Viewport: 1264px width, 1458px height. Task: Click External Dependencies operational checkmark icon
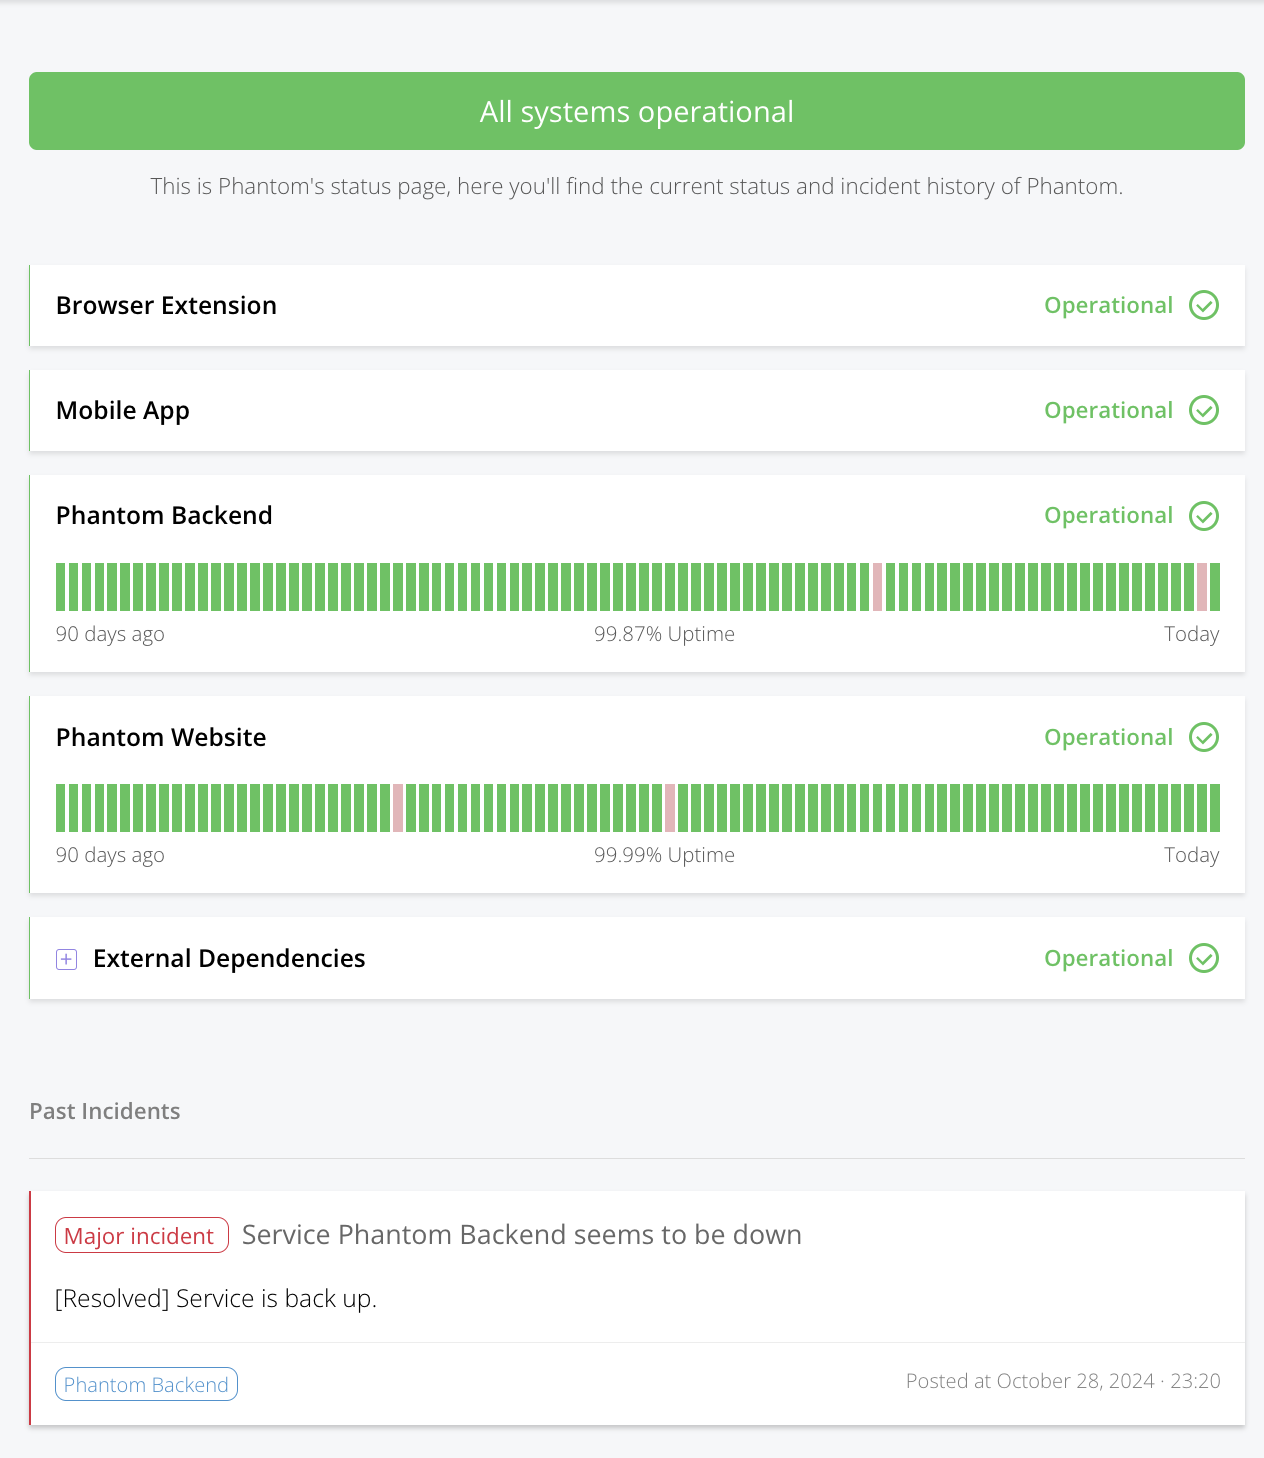coord(1204,958)
